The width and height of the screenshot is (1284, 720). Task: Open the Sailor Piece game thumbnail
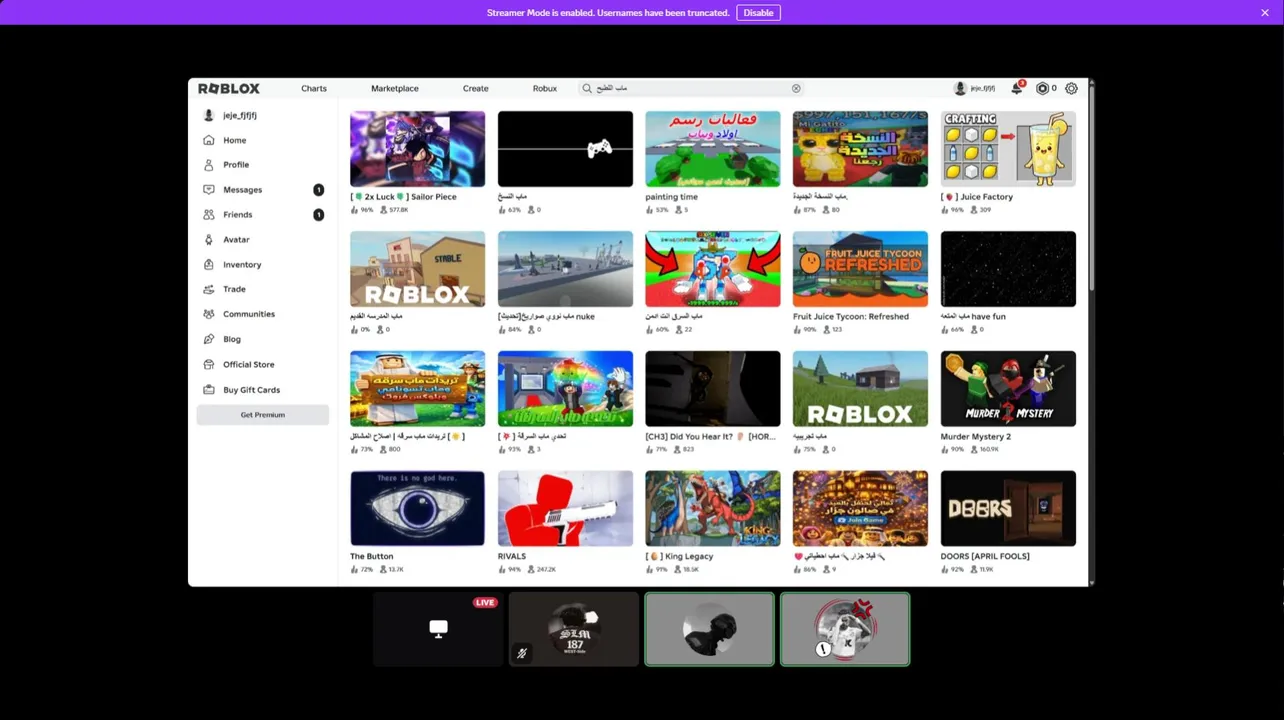[x=417, y=149]
